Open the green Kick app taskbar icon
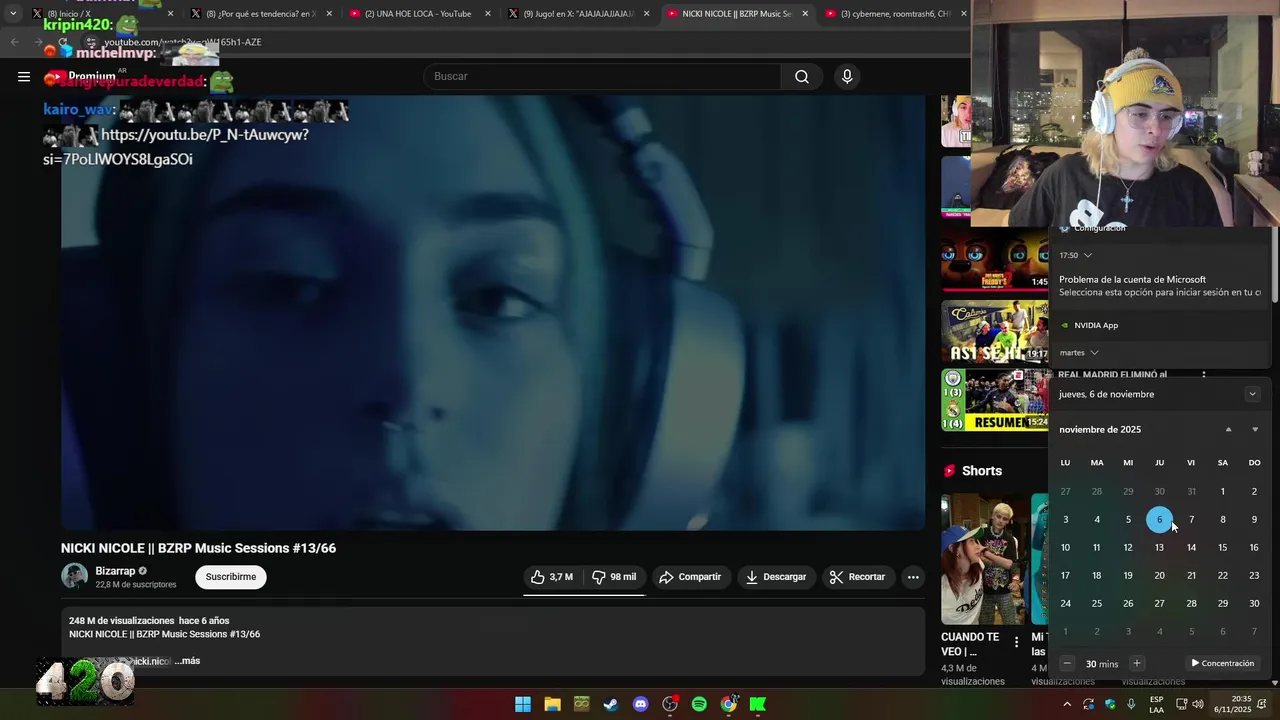Screen dimensions: 1280x720 (758, 704)
